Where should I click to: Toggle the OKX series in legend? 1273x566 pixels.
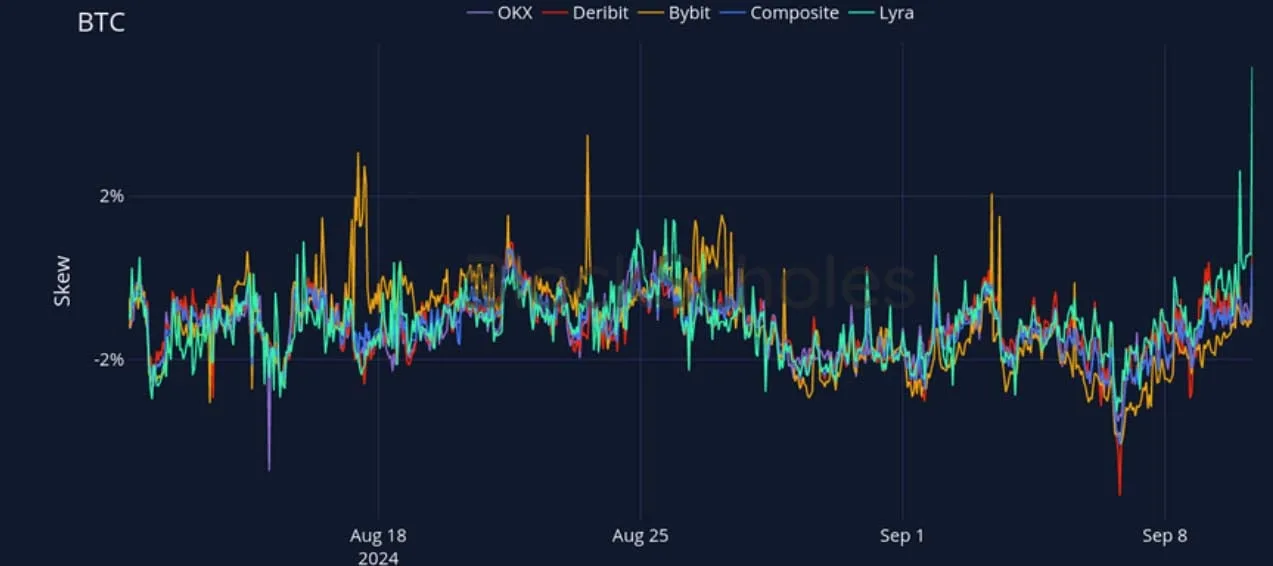coord(500,13)
